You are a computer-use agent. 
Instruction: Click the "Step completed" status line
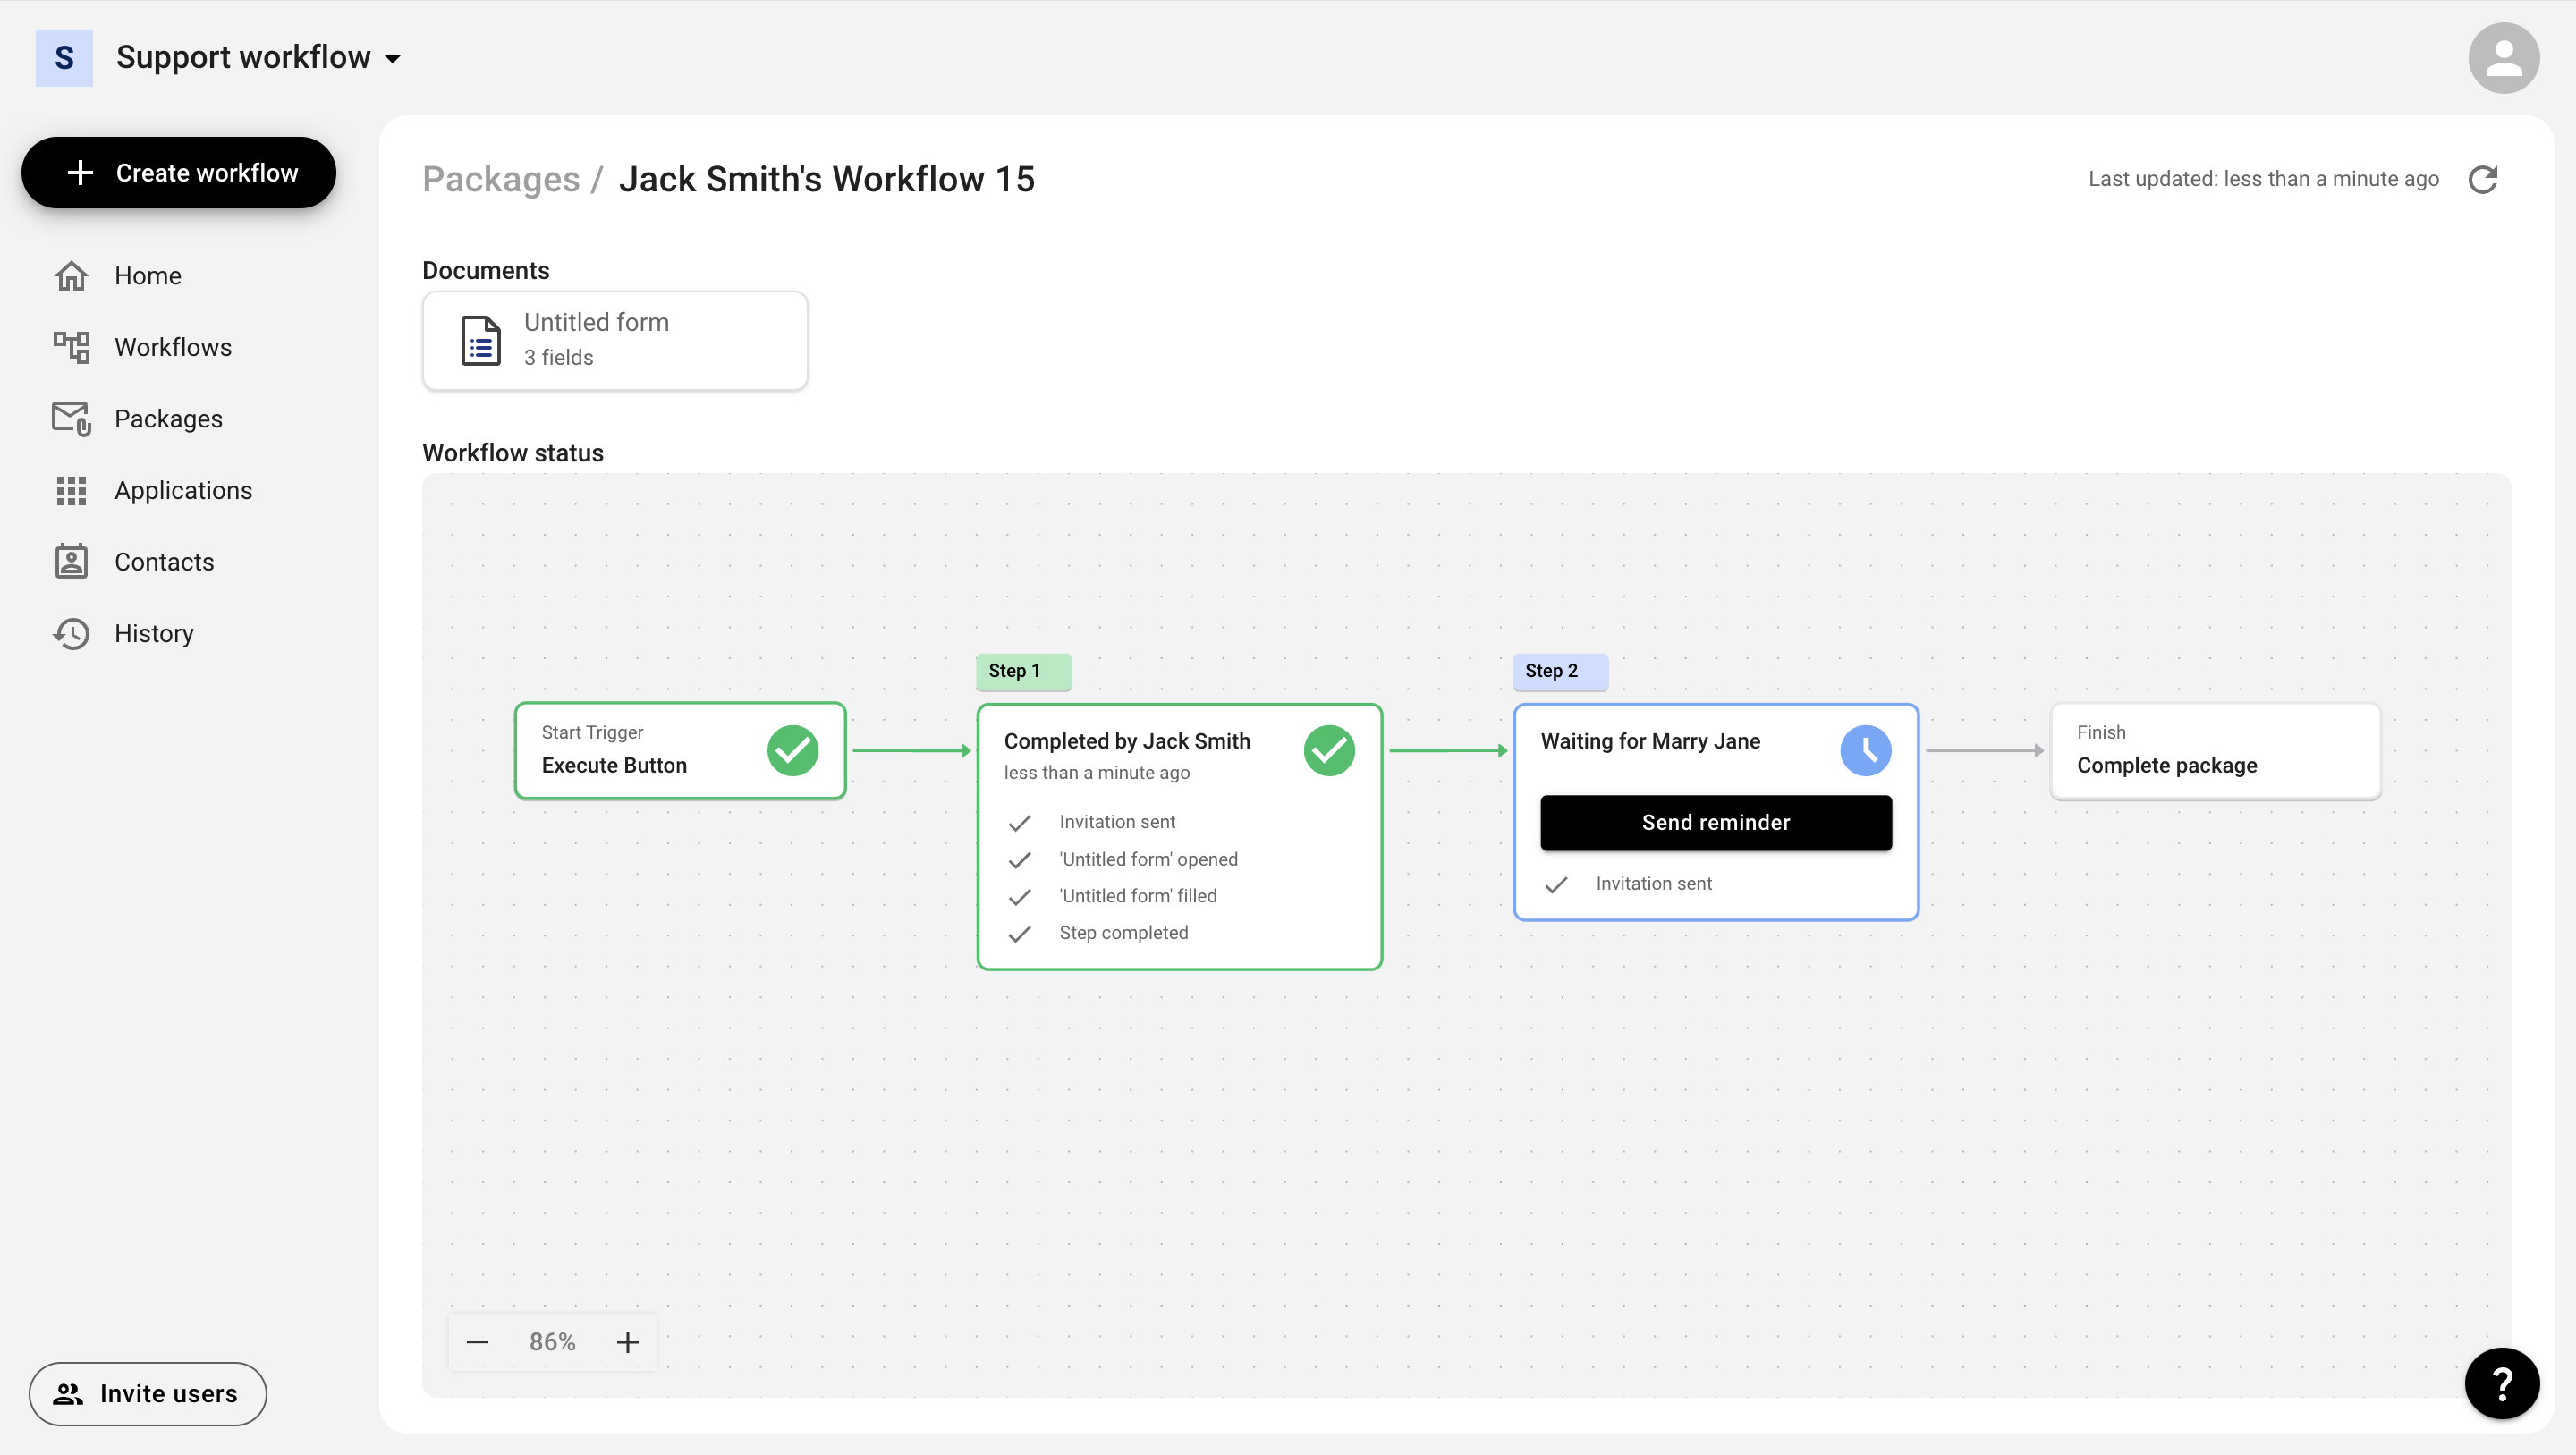coord(1124,933)
